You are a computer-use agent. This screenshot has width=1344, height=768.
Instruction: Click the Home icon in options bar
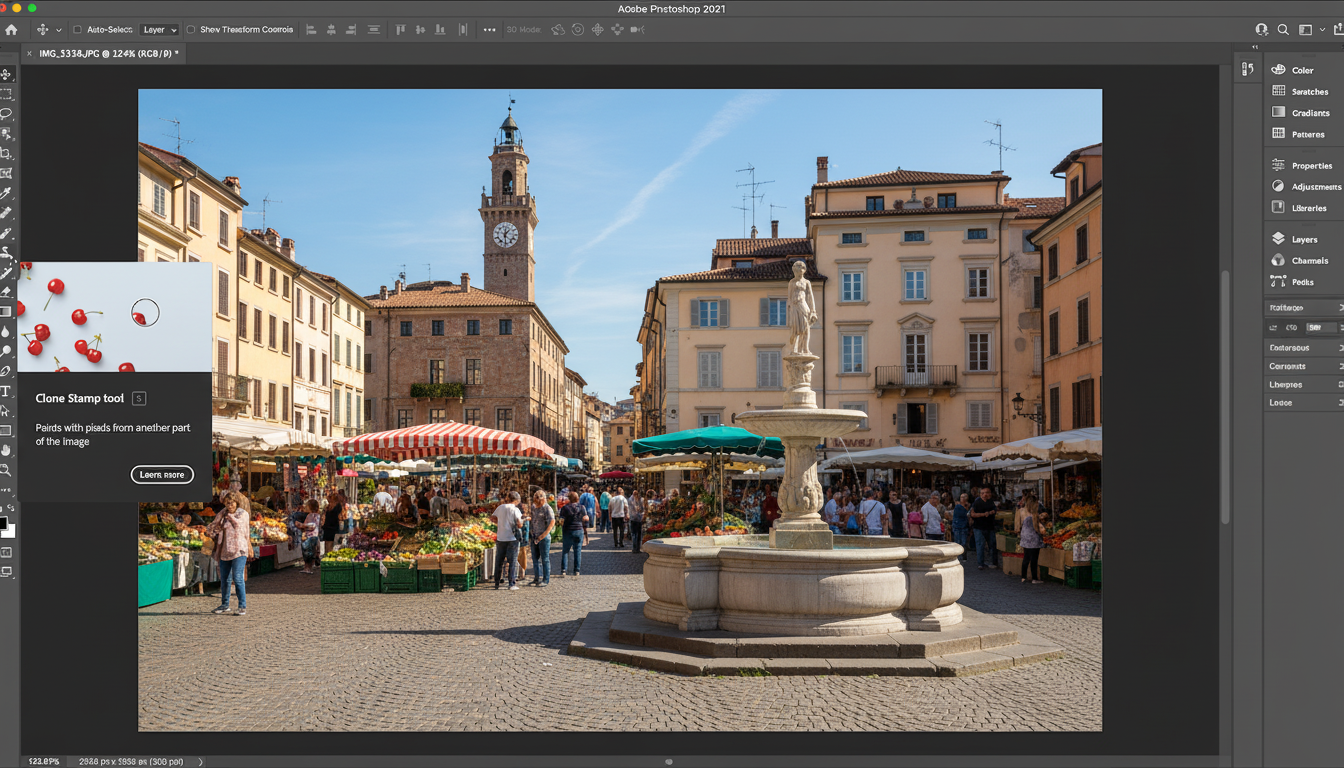11,30
